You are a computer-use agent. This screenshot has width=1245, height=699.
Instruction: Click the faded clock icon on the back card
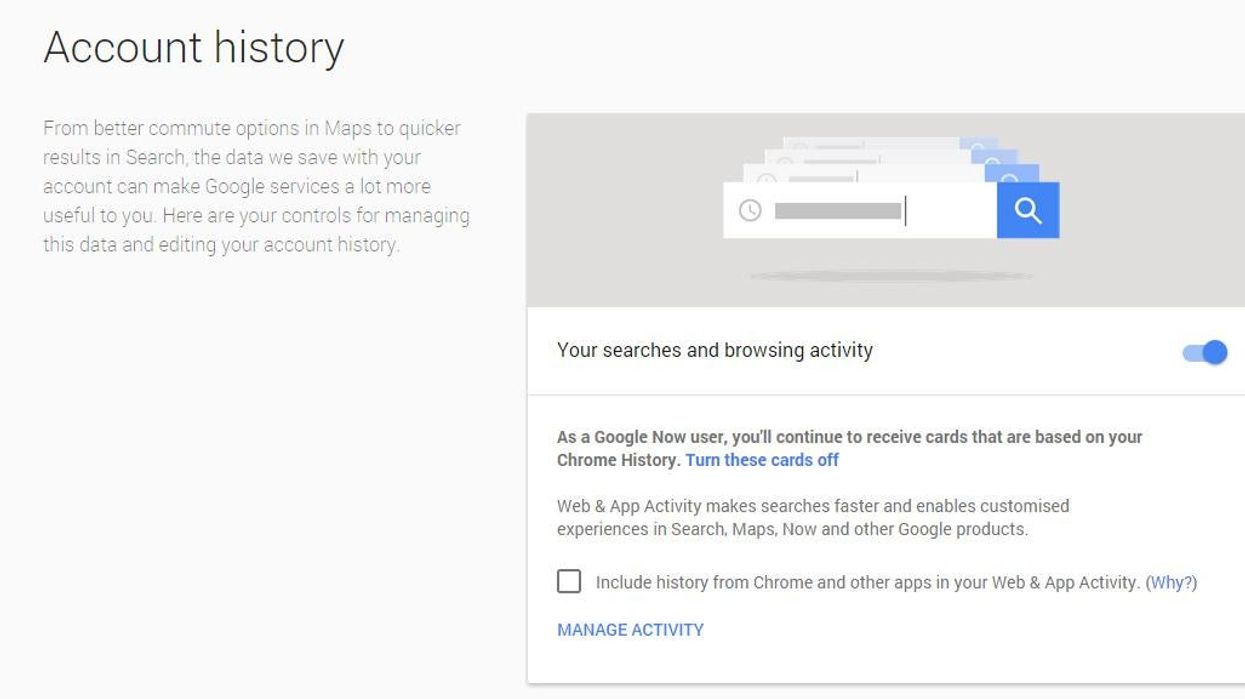(x=767, y=181)
